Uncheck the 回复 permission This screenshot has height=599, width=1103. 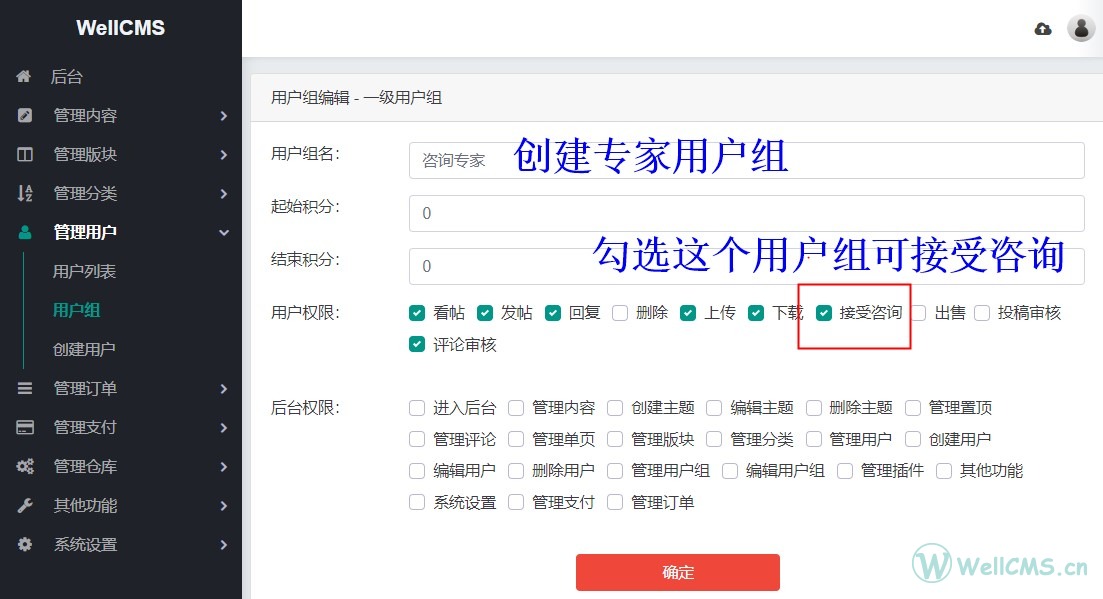coord(553,313)
